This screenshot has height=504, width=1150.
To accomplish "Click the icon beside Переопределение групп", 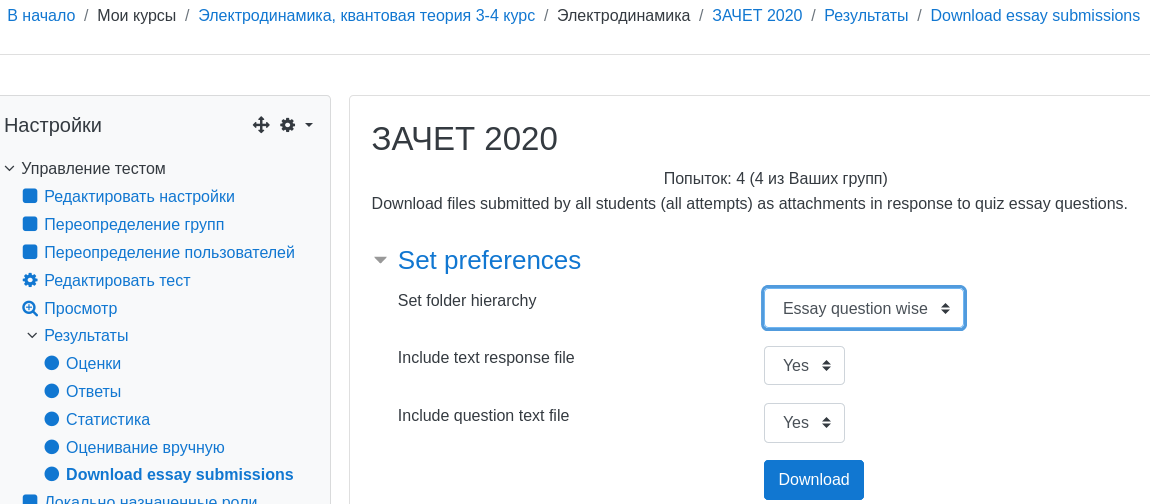I will (x=30, y=224).
